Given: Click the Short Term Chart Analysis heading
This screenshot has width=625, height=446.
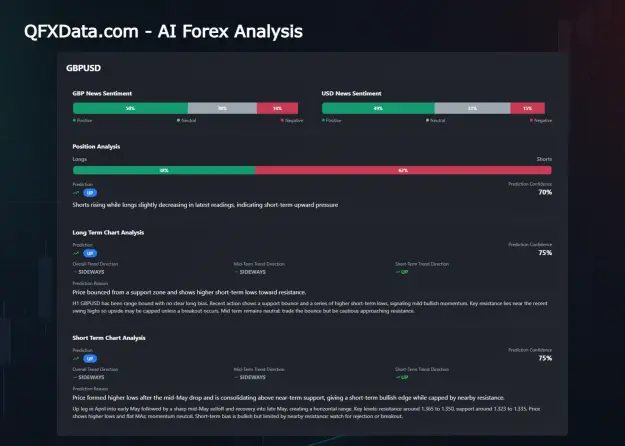Looking at the screenshot, I should pos(109,338).
